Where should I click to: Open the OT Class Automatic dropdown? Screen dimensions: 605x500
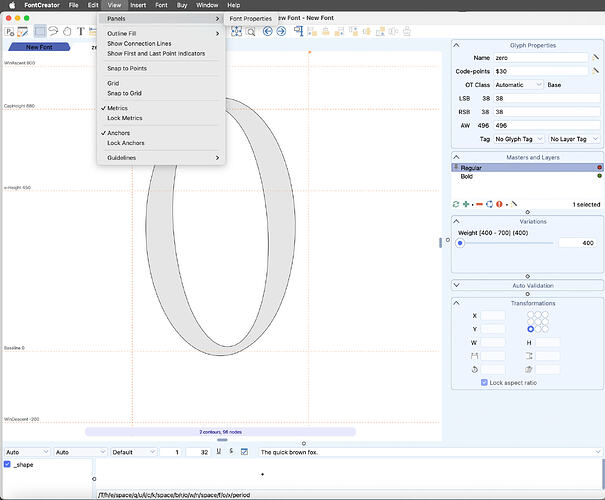[516, 85]
